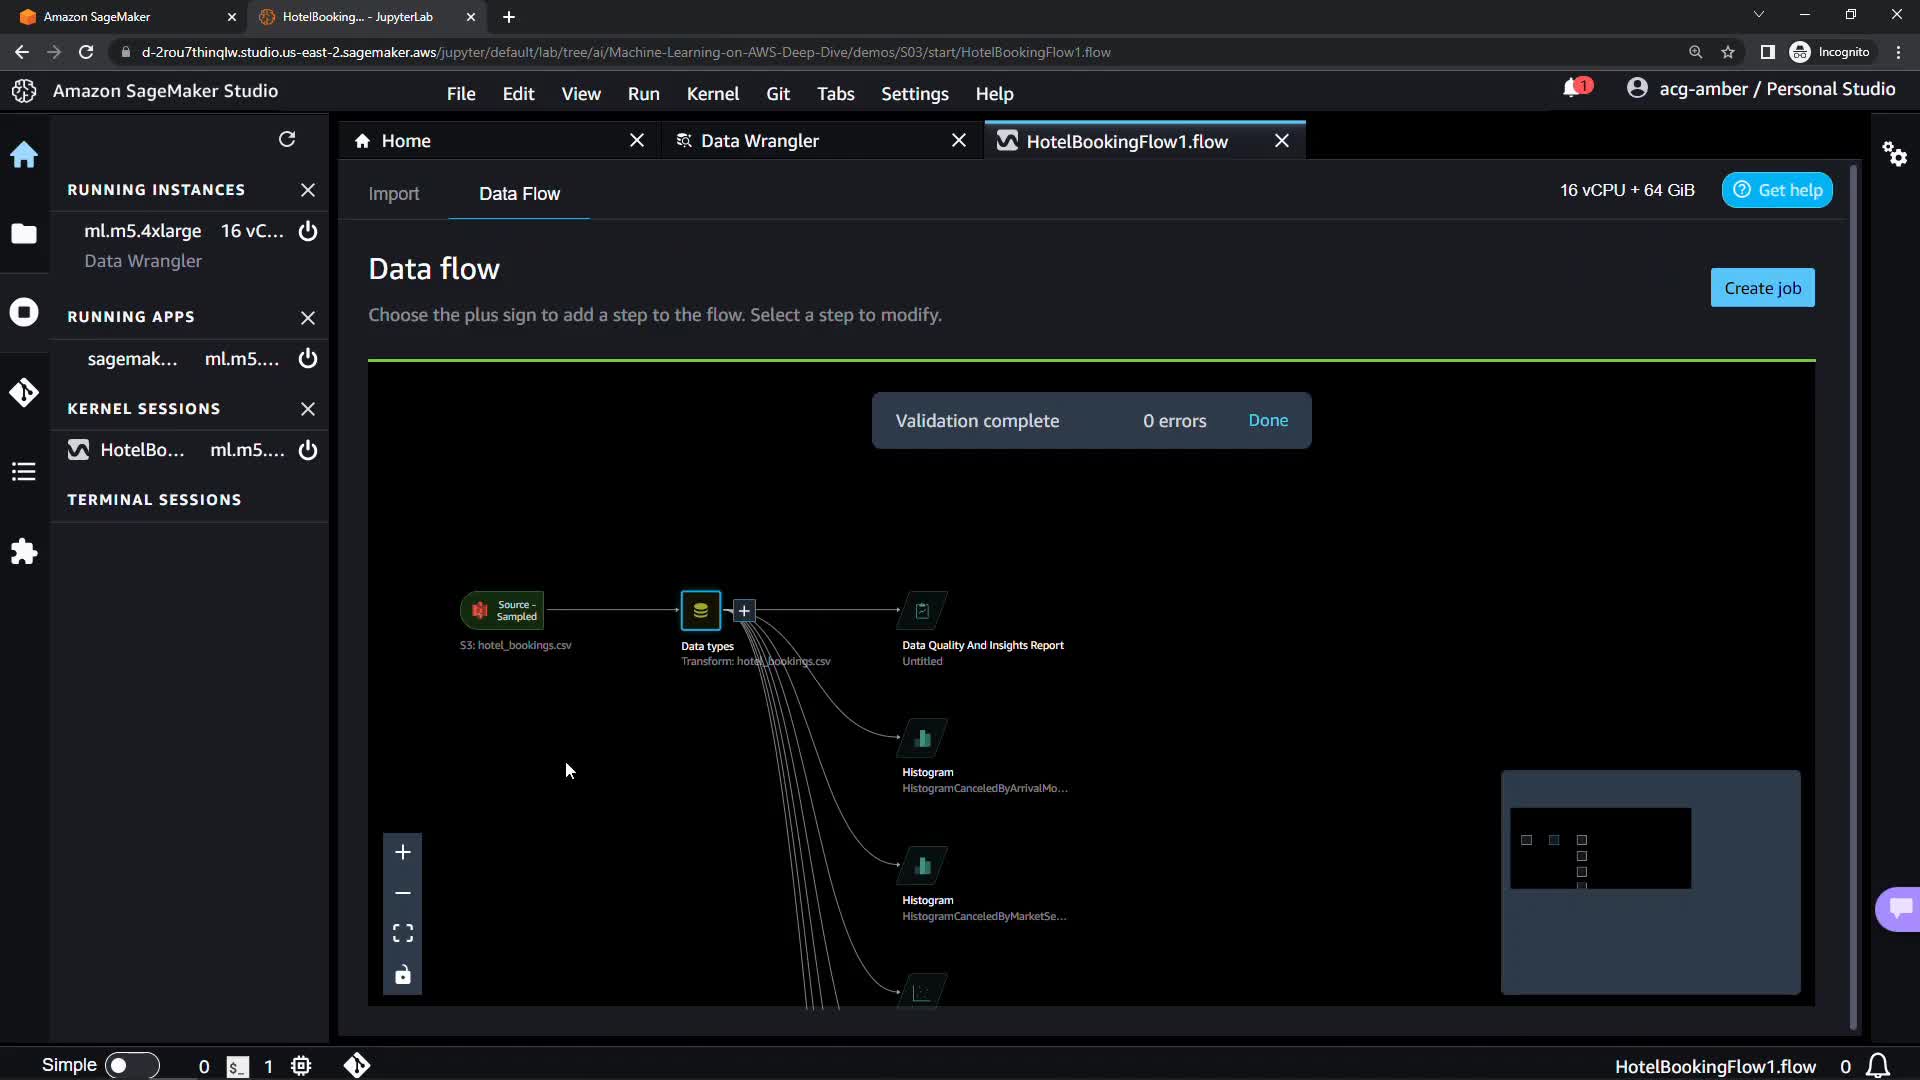The image size is (1920, 1080).
Task: Switch to the Import tab
Action: pos(393,194)
